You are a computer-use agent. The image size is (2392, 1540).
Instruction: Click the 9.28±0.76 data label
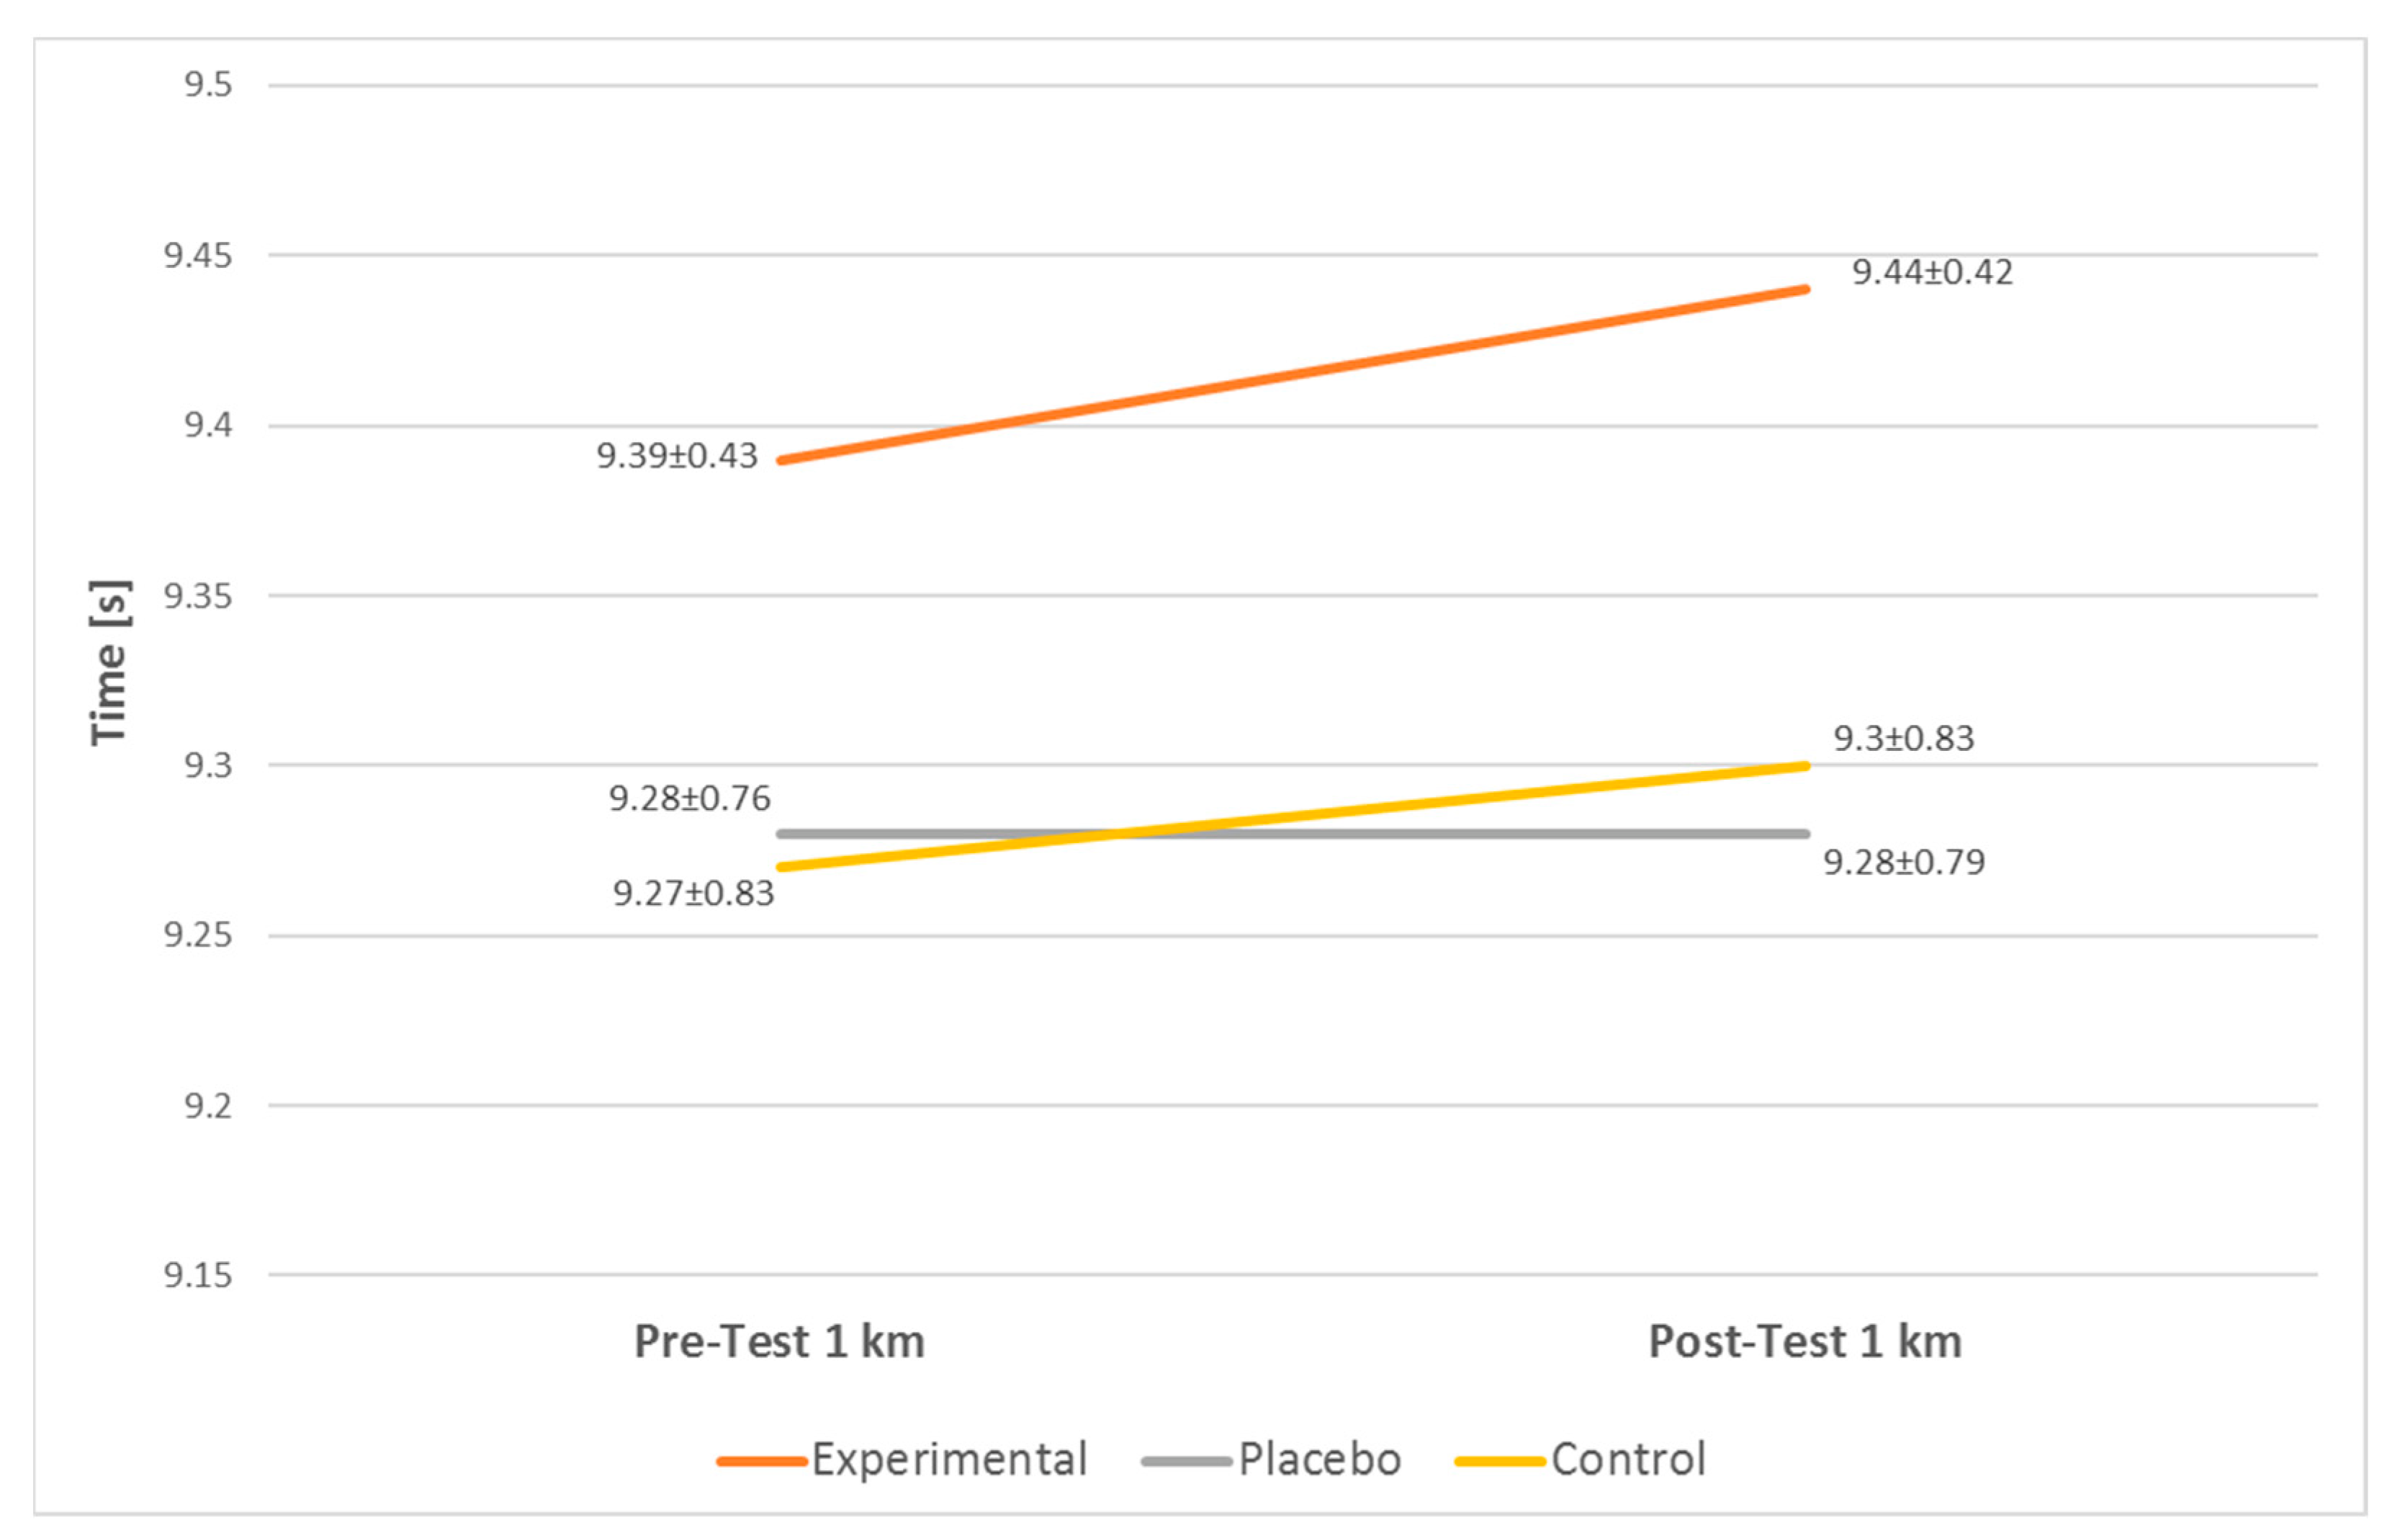pyautogui.click(x=690, y=798)
